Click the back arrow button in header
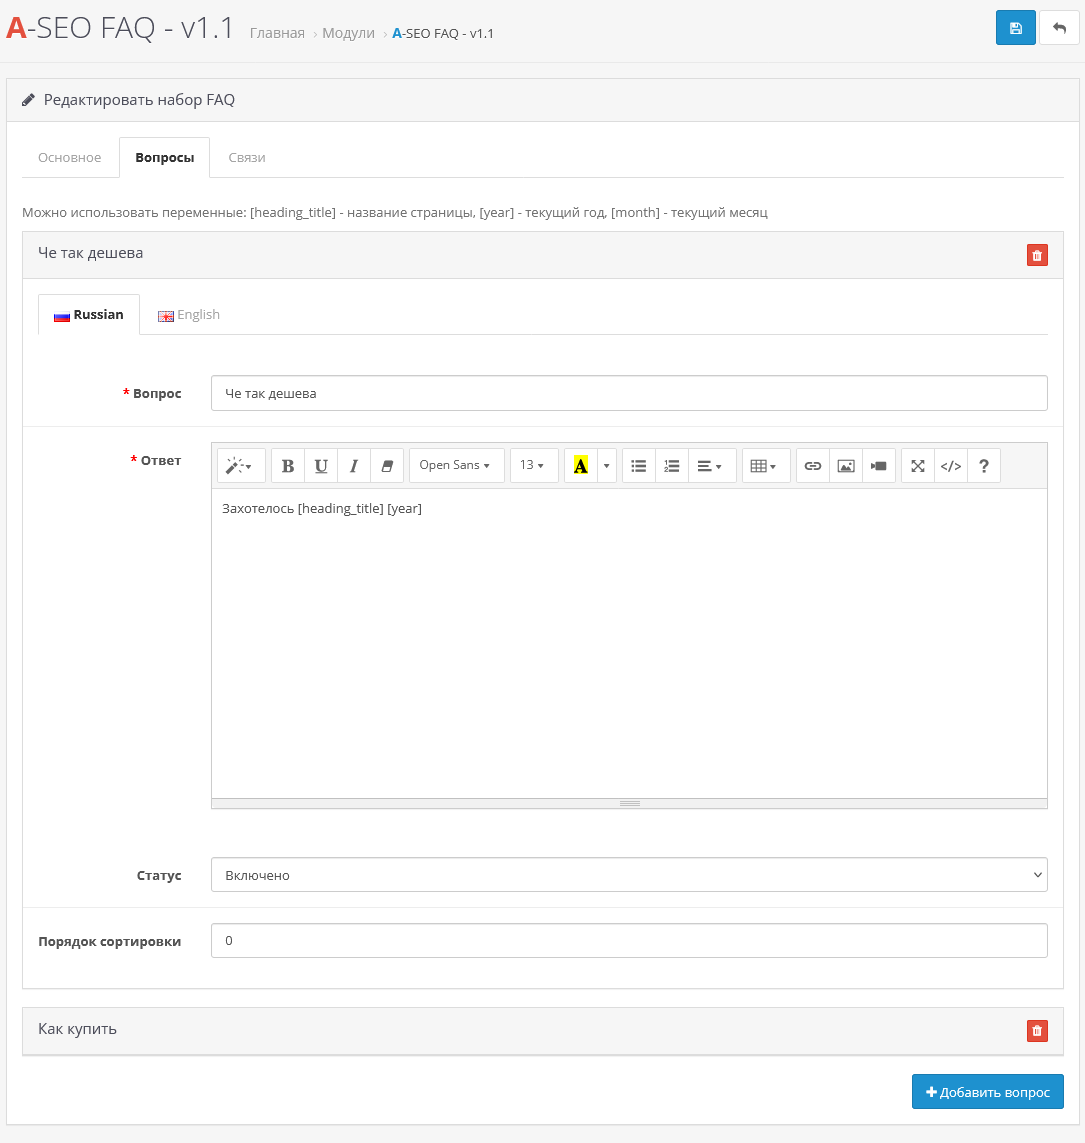This screenshot has height=1143, width=1085. coord(1059,28)
